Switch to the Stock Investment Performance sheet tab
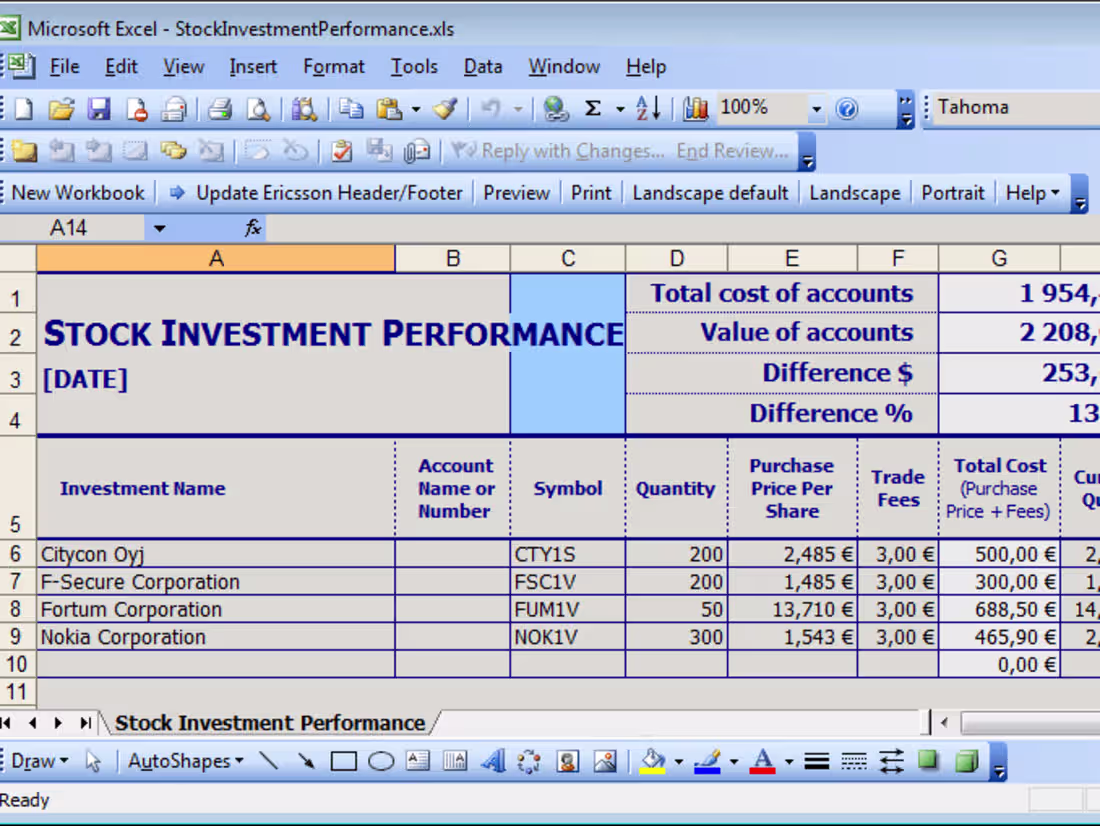Image resolution: width=1100 pixels, height=826 pixels. tap(268, 722)
